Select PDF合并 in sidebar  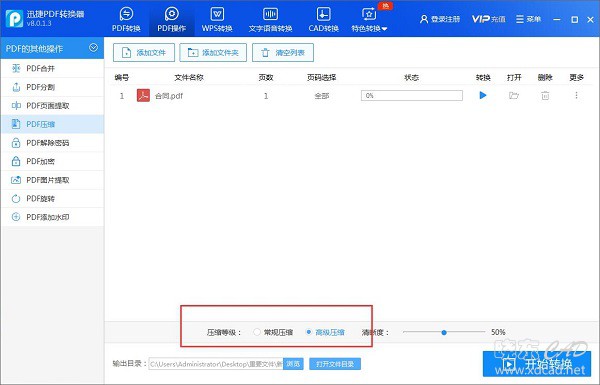tap(52, 69)
